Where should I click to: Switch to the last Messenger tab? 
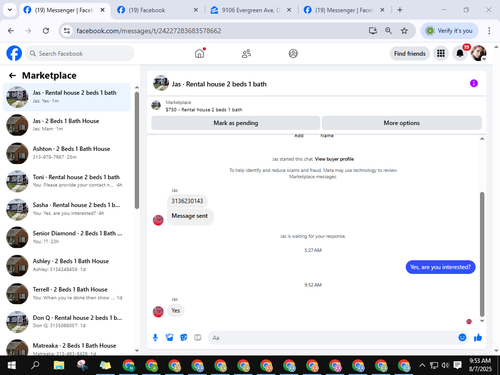tap(343, 10)
